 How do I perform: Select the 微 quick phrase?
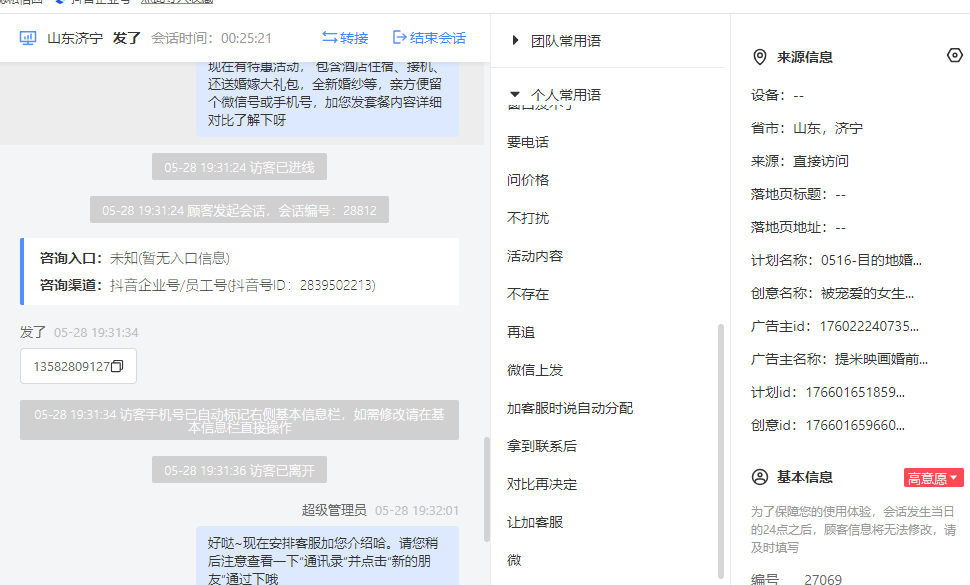click(x=514, y=560)
